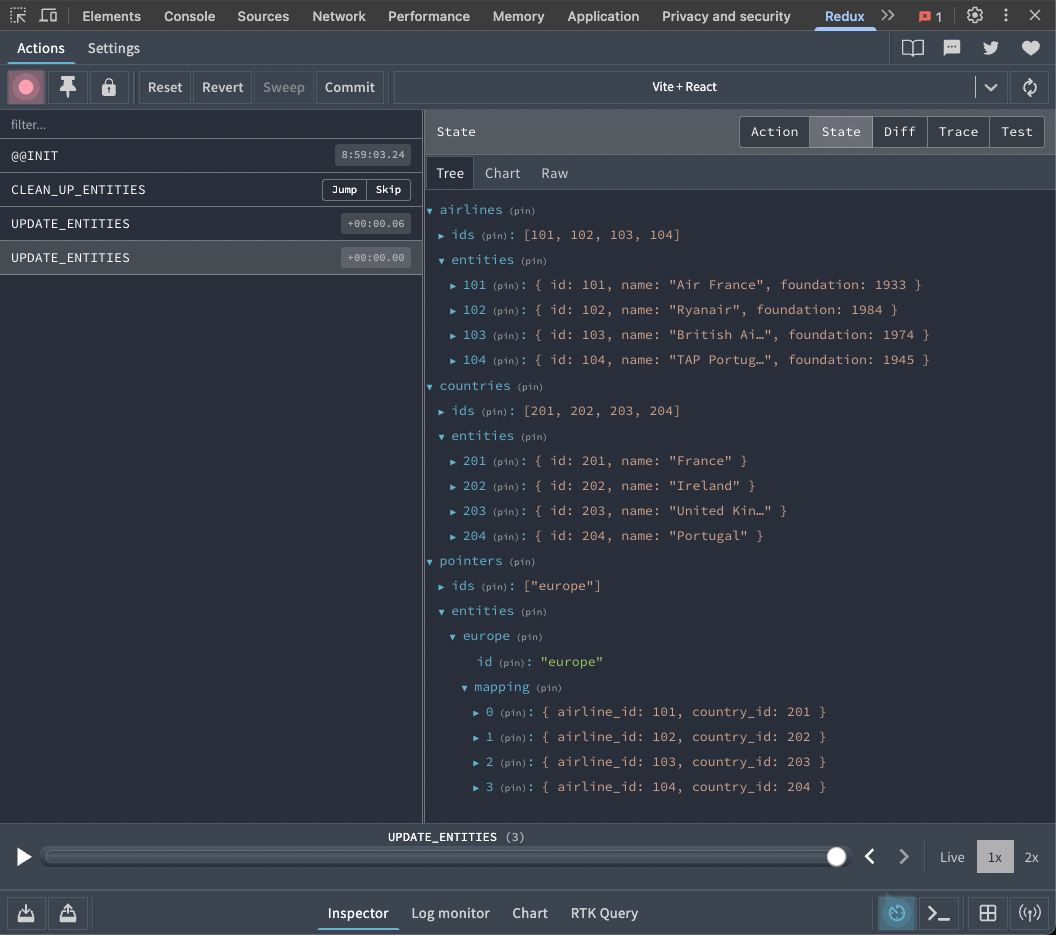Show more DevTools tabs via chevrons
The height and width of the screenshot is (935, 1056).
coord(888,15)
